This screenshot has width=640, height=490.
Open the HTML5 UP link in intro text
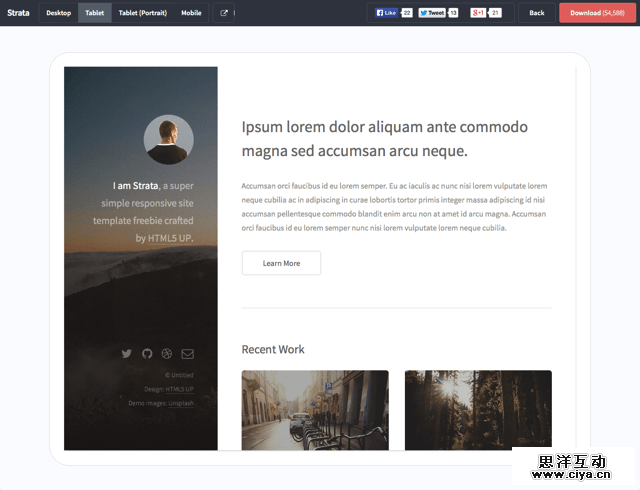170,238
